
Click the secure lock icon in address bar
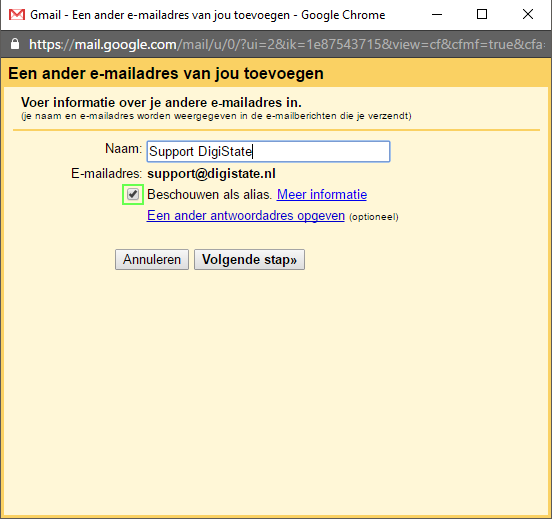(15, 44)
